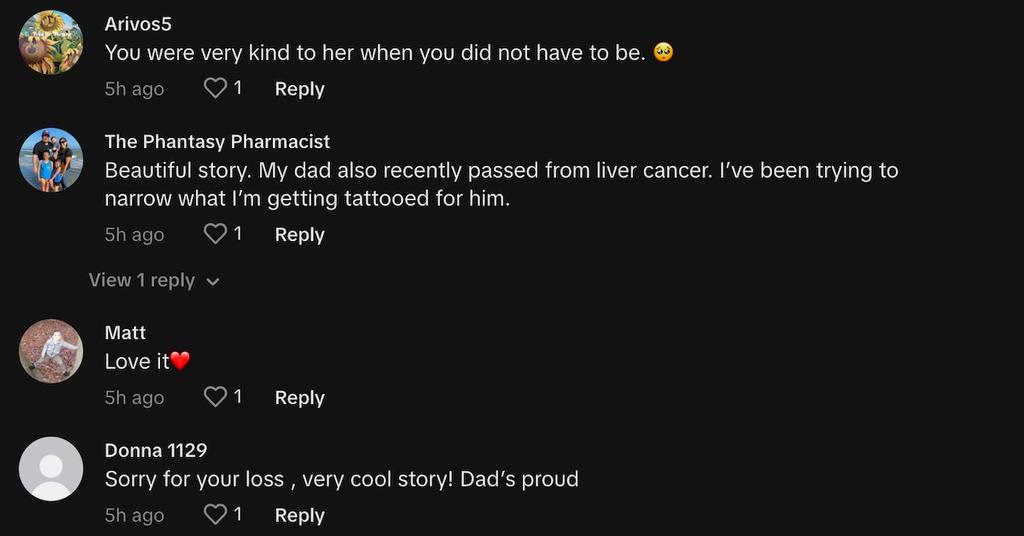
Task: Click the 5h ago timestamp on Matt's comment
Action: click(134, 398)
